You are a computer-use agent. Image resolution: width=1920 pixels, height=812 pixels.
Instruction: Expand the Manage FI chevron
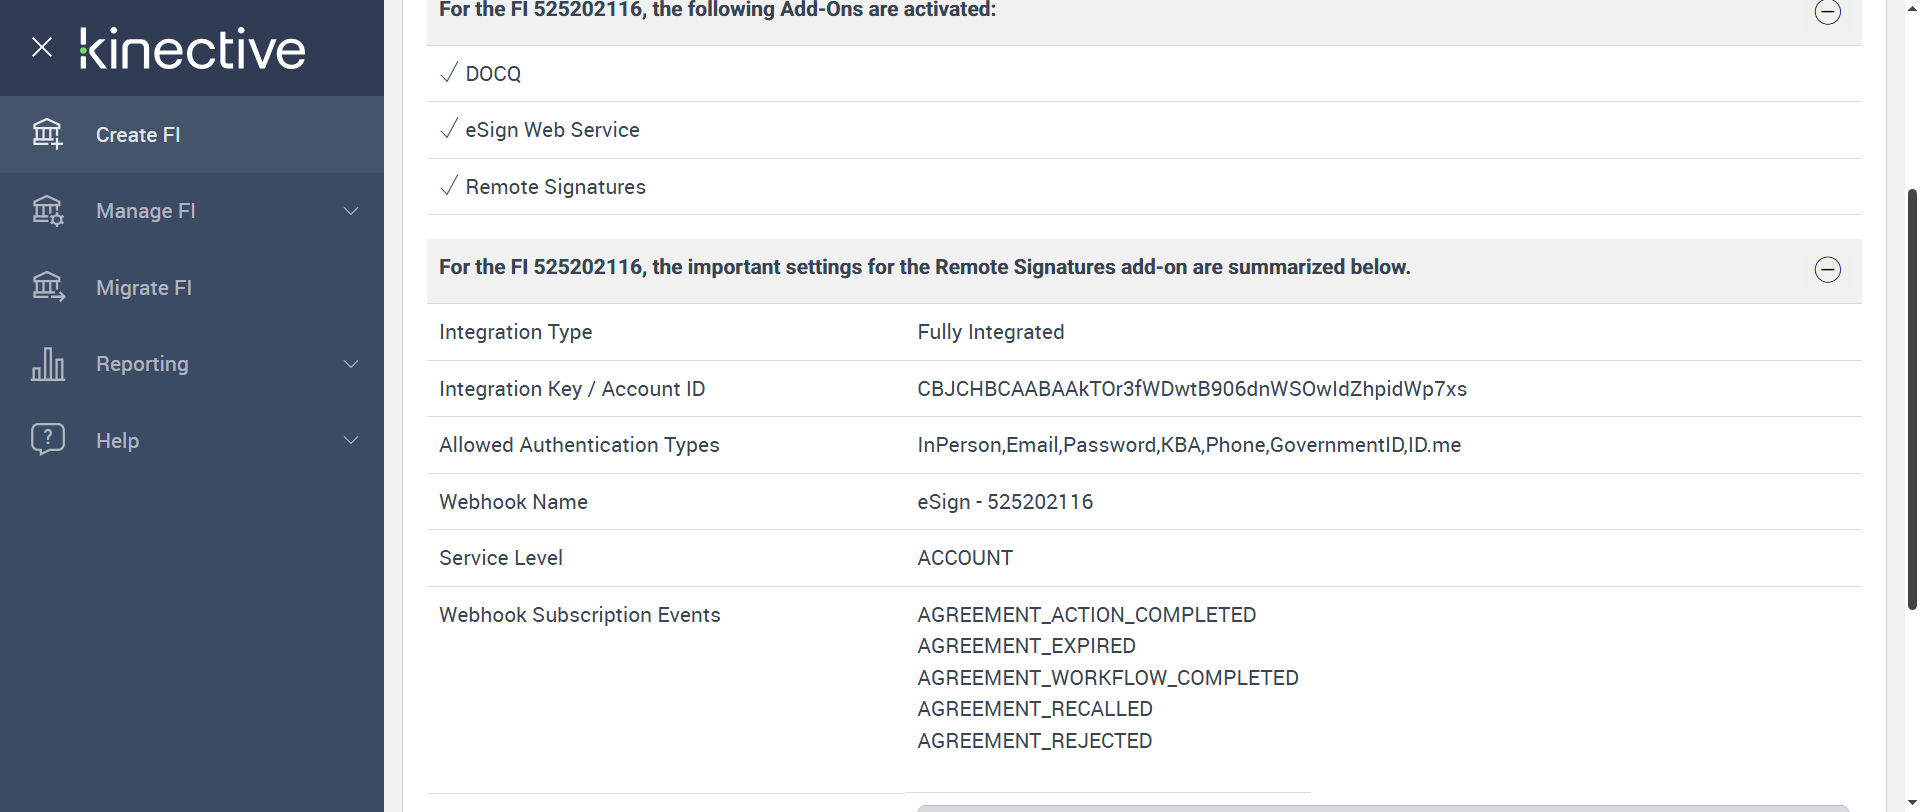pyautogui.click(x=351, y=211)
